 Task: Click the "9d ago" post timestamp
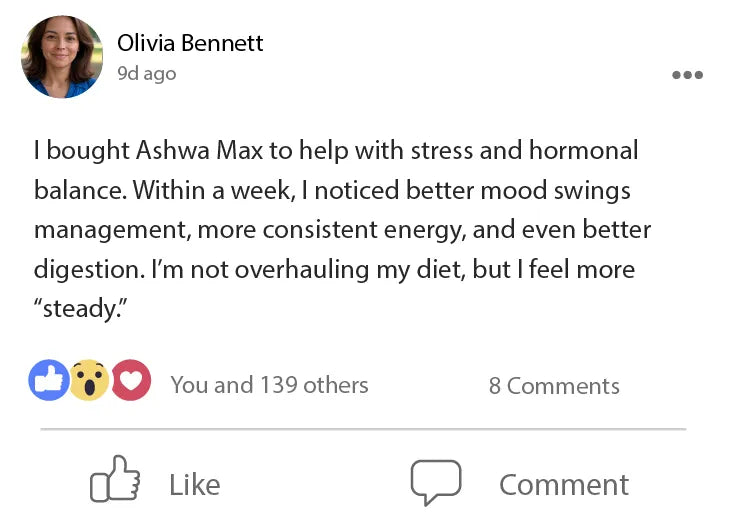tap(146, 74)
